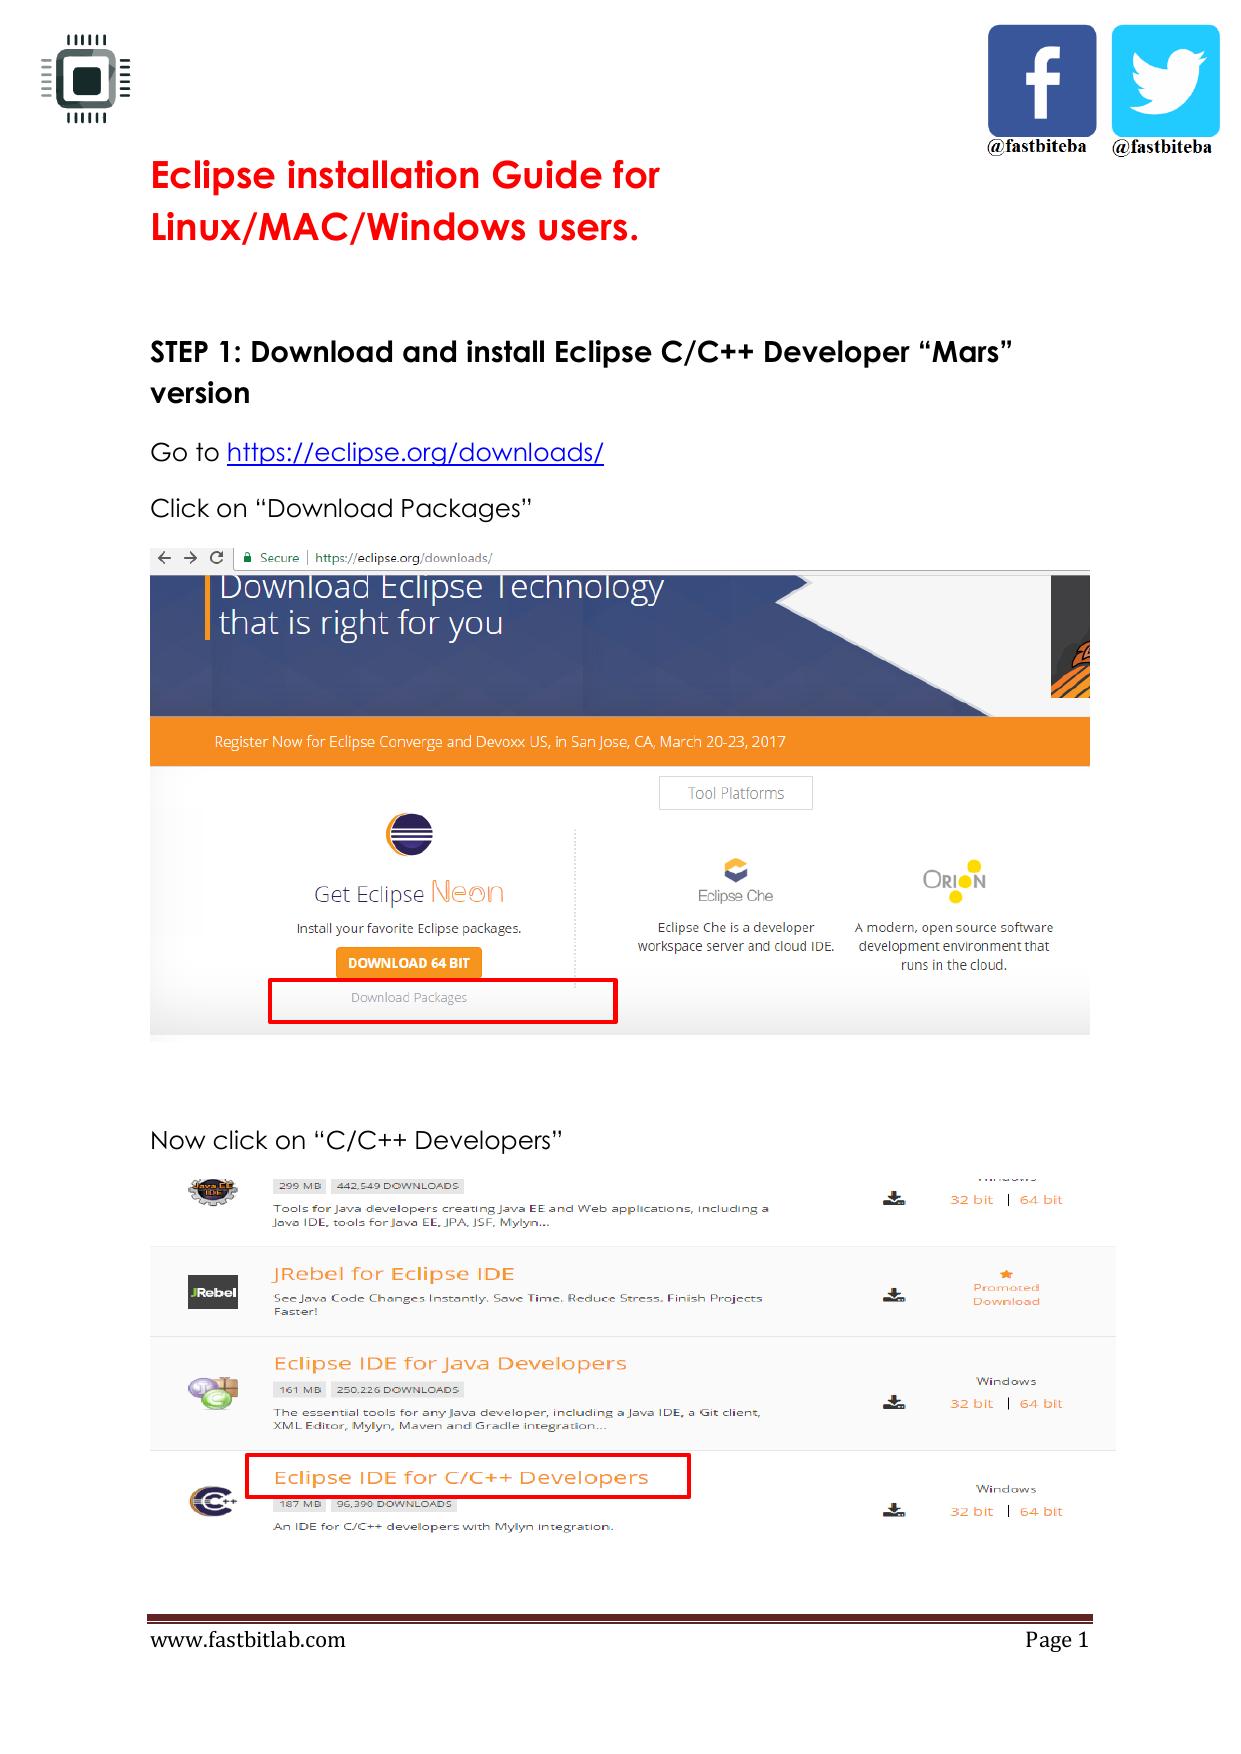
Task: Click the chip logo in the page header
Action: point(86,79)
